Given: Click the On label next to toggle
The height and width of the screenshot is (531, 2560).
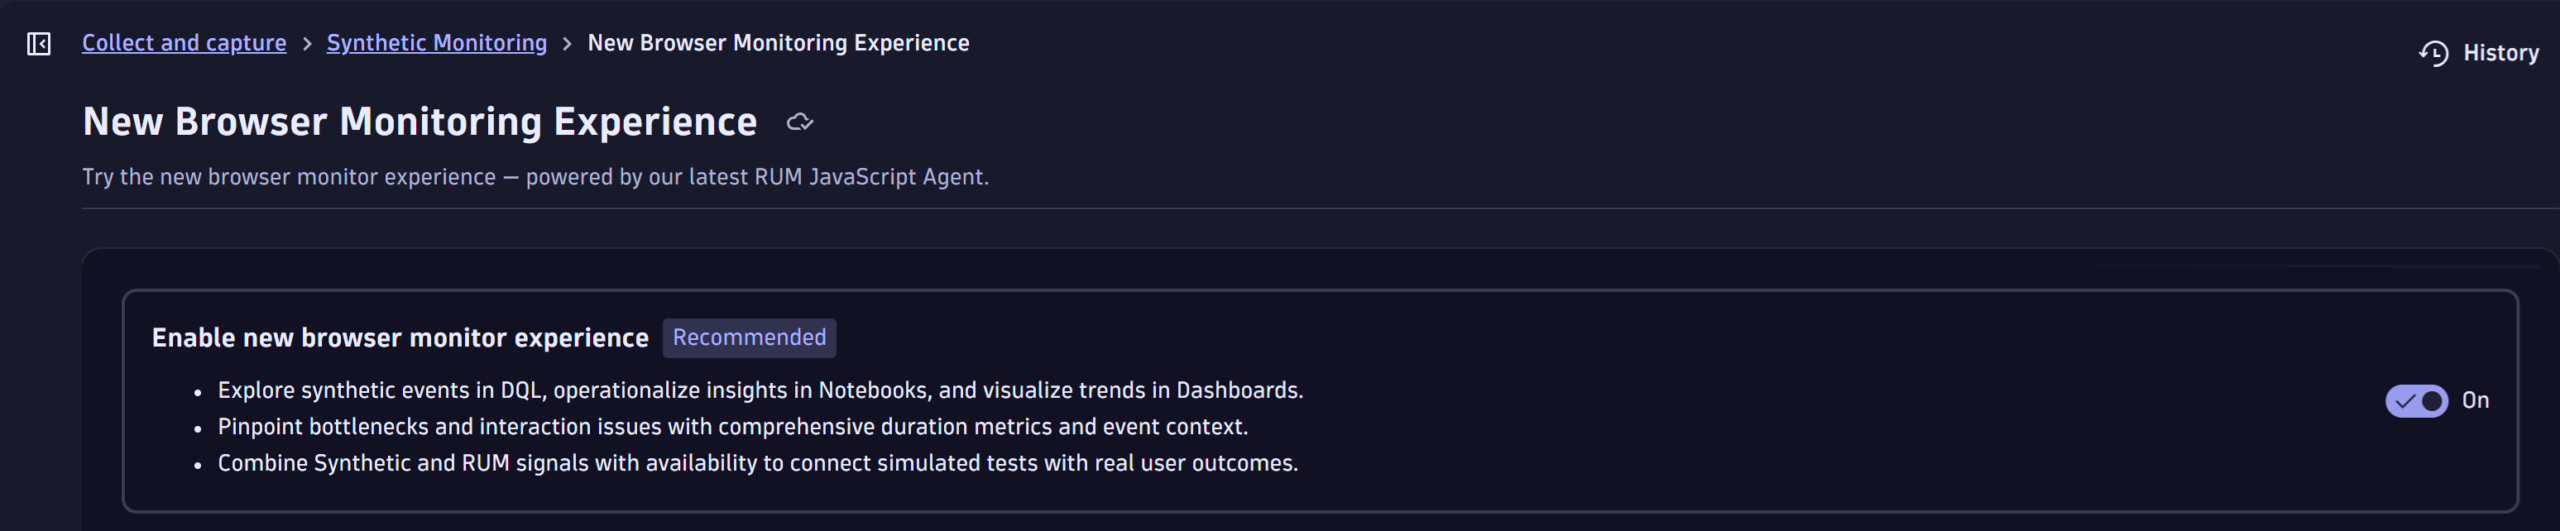Looking at the screenshot, I should [2475, 401].
